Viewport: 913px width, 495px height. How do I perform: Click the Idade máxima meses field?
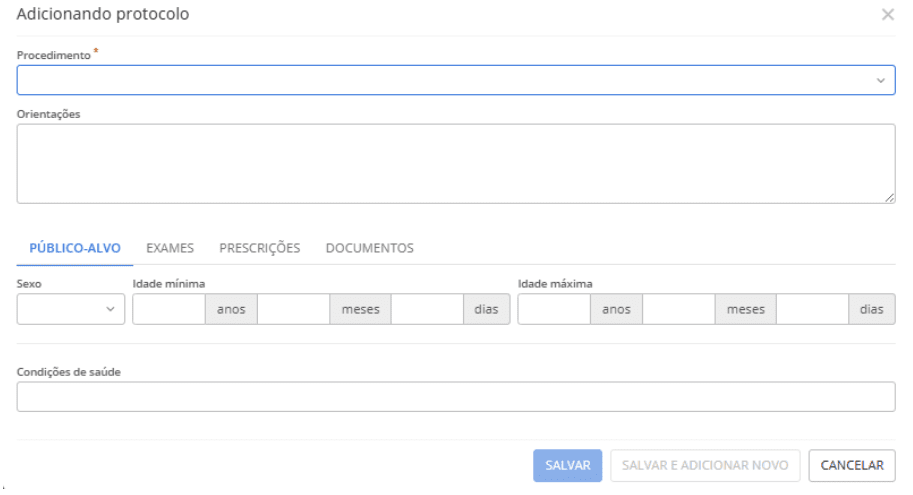[x=679, y=310]
